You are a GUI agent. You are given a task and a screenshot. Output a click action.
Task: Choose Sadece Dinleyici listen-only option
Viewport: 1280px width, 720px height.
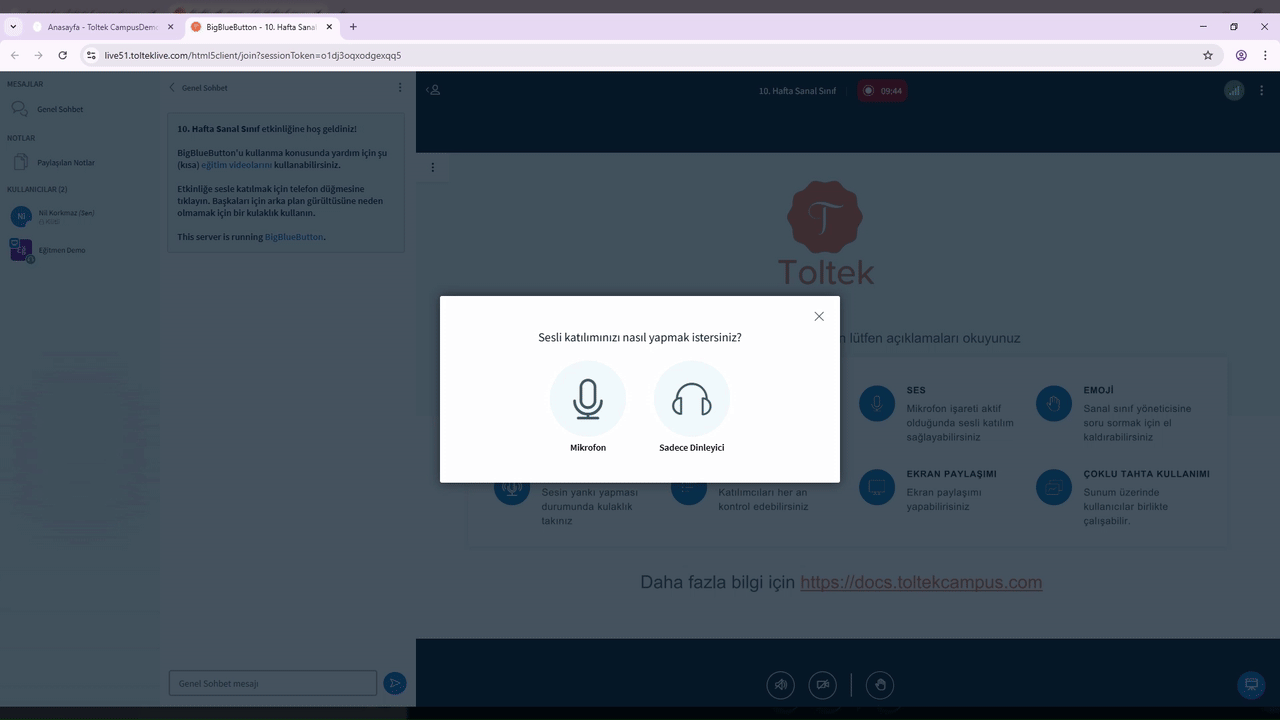[x=692, y=399]
